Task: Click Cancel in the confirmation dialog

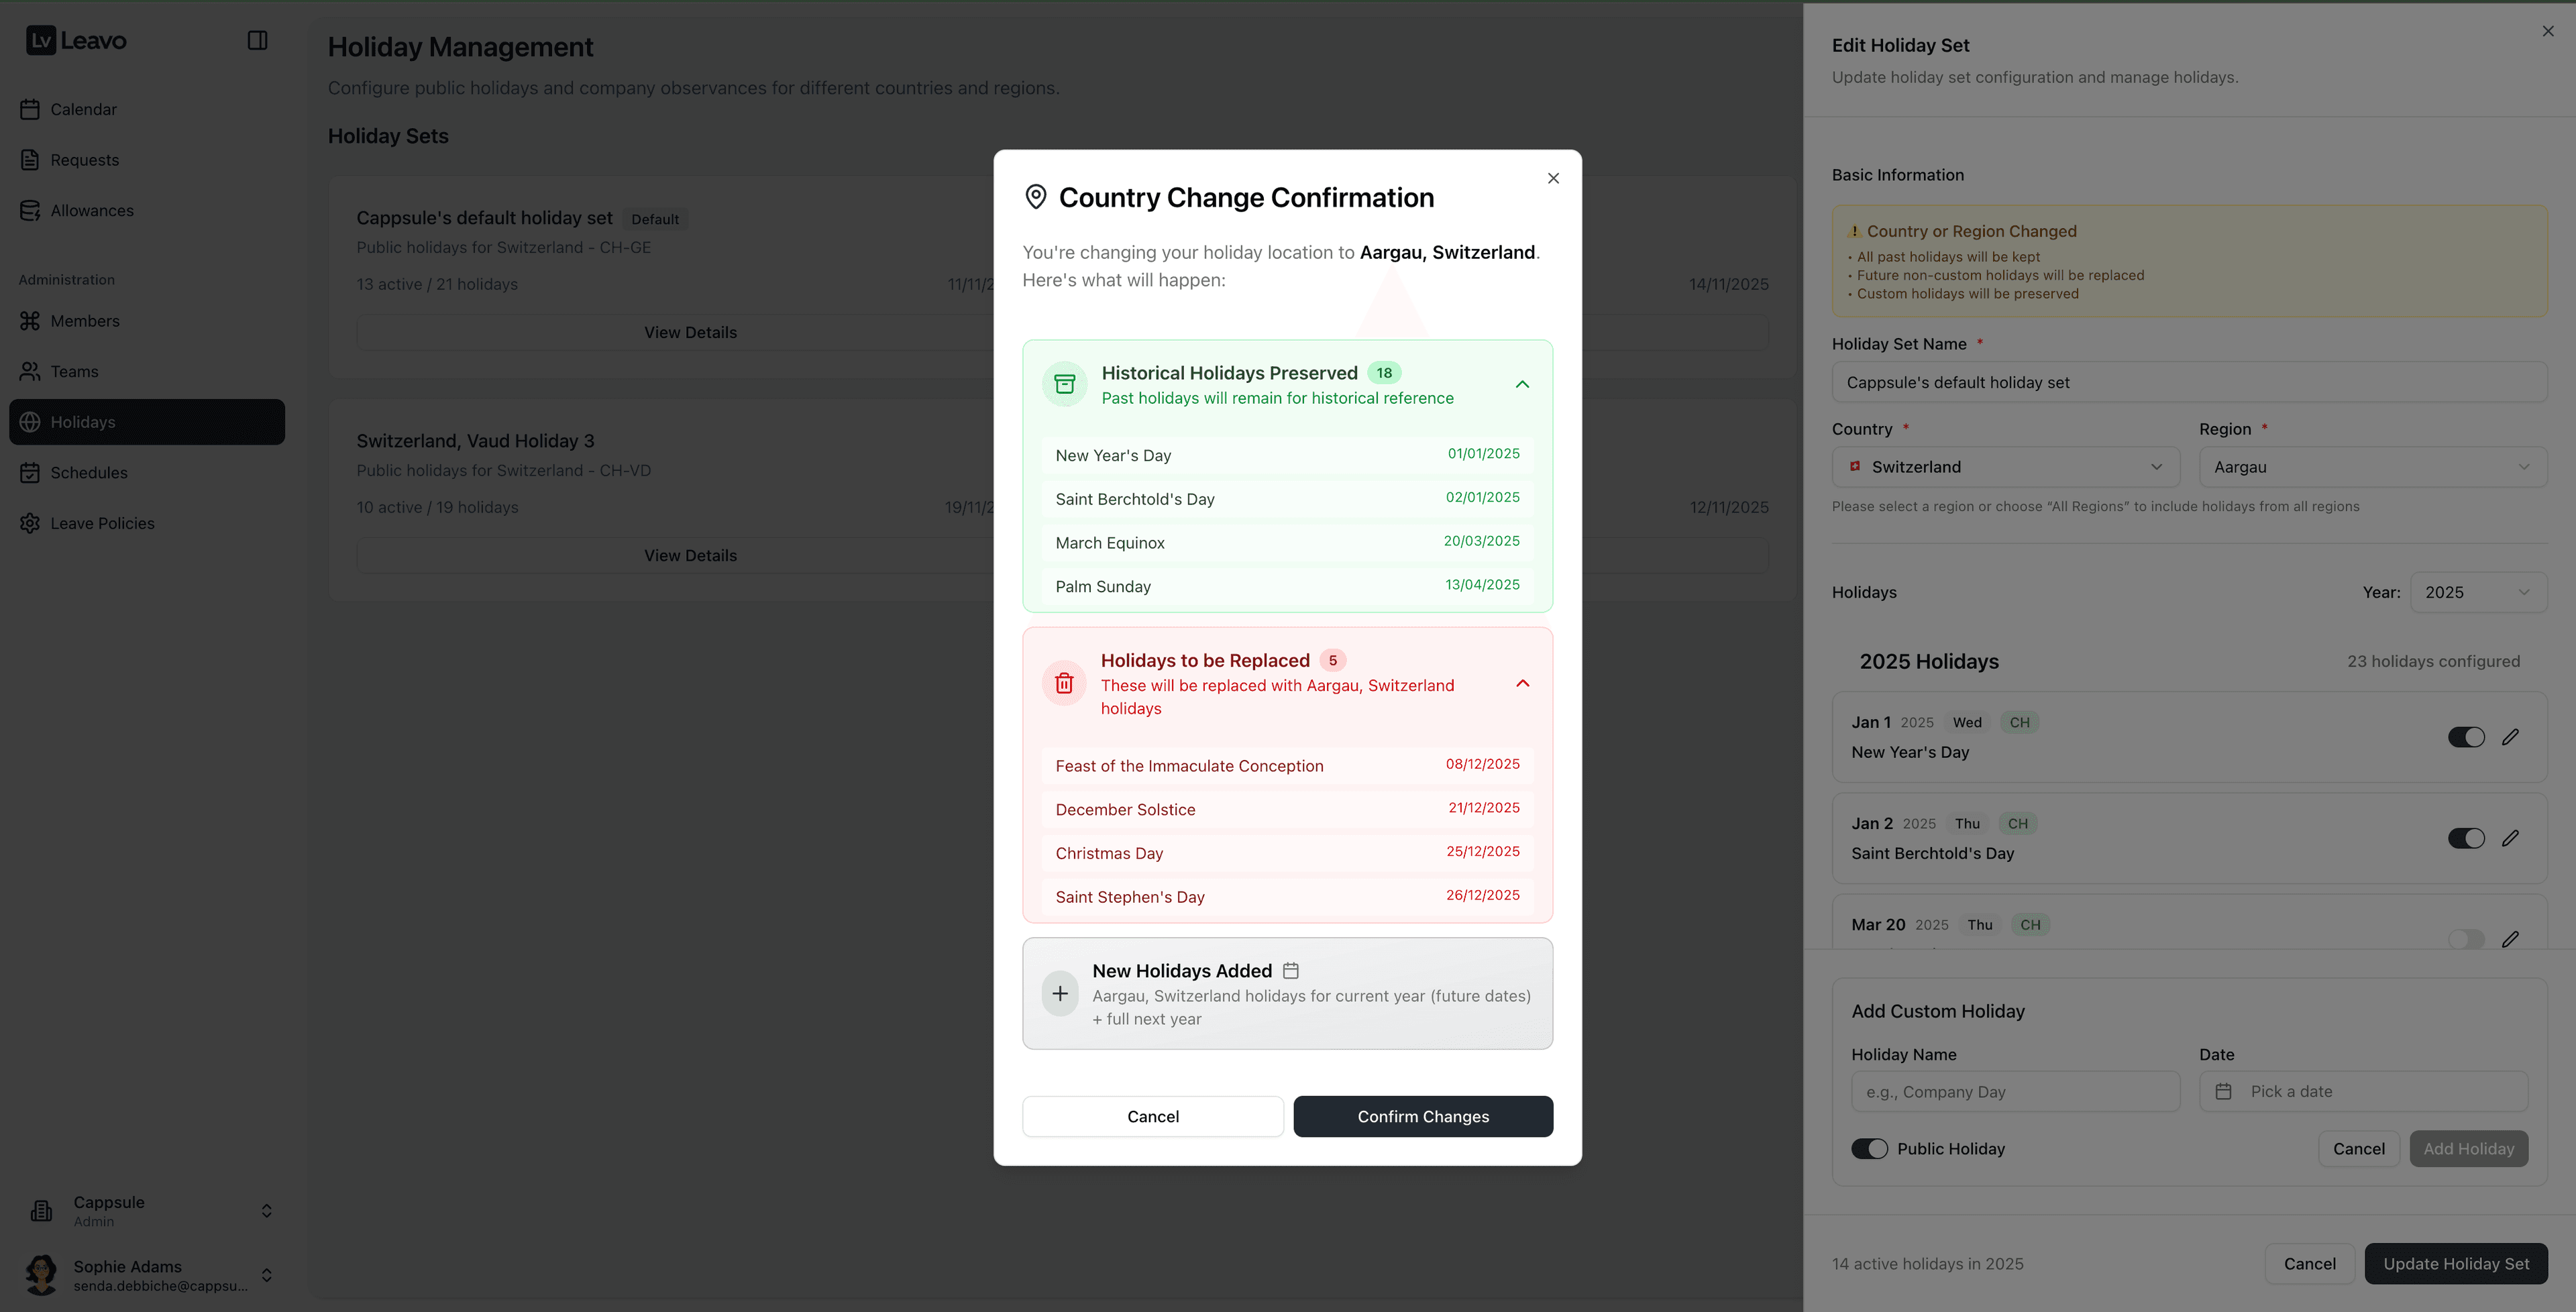Action: click(1152, 1116)
